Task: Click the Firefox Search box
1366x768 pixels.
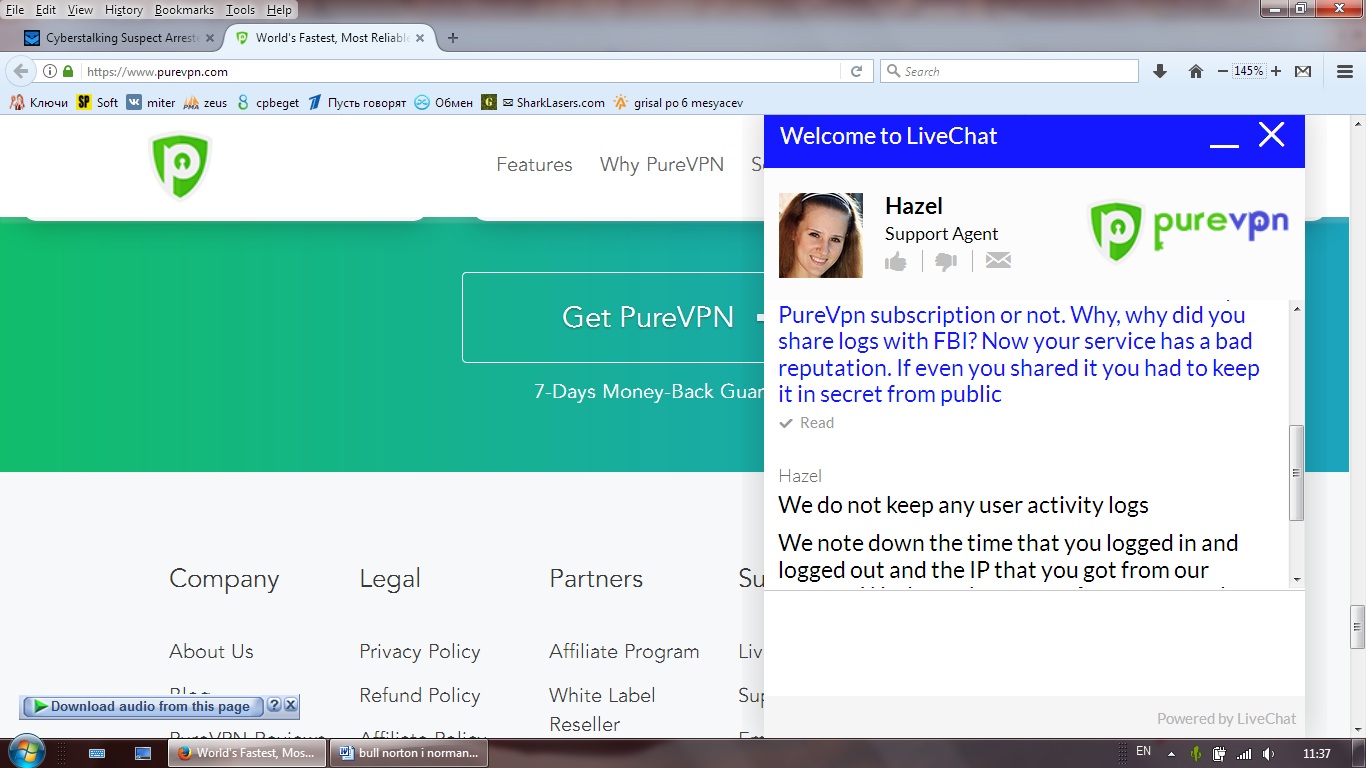Action: [x=1009, y=71]
